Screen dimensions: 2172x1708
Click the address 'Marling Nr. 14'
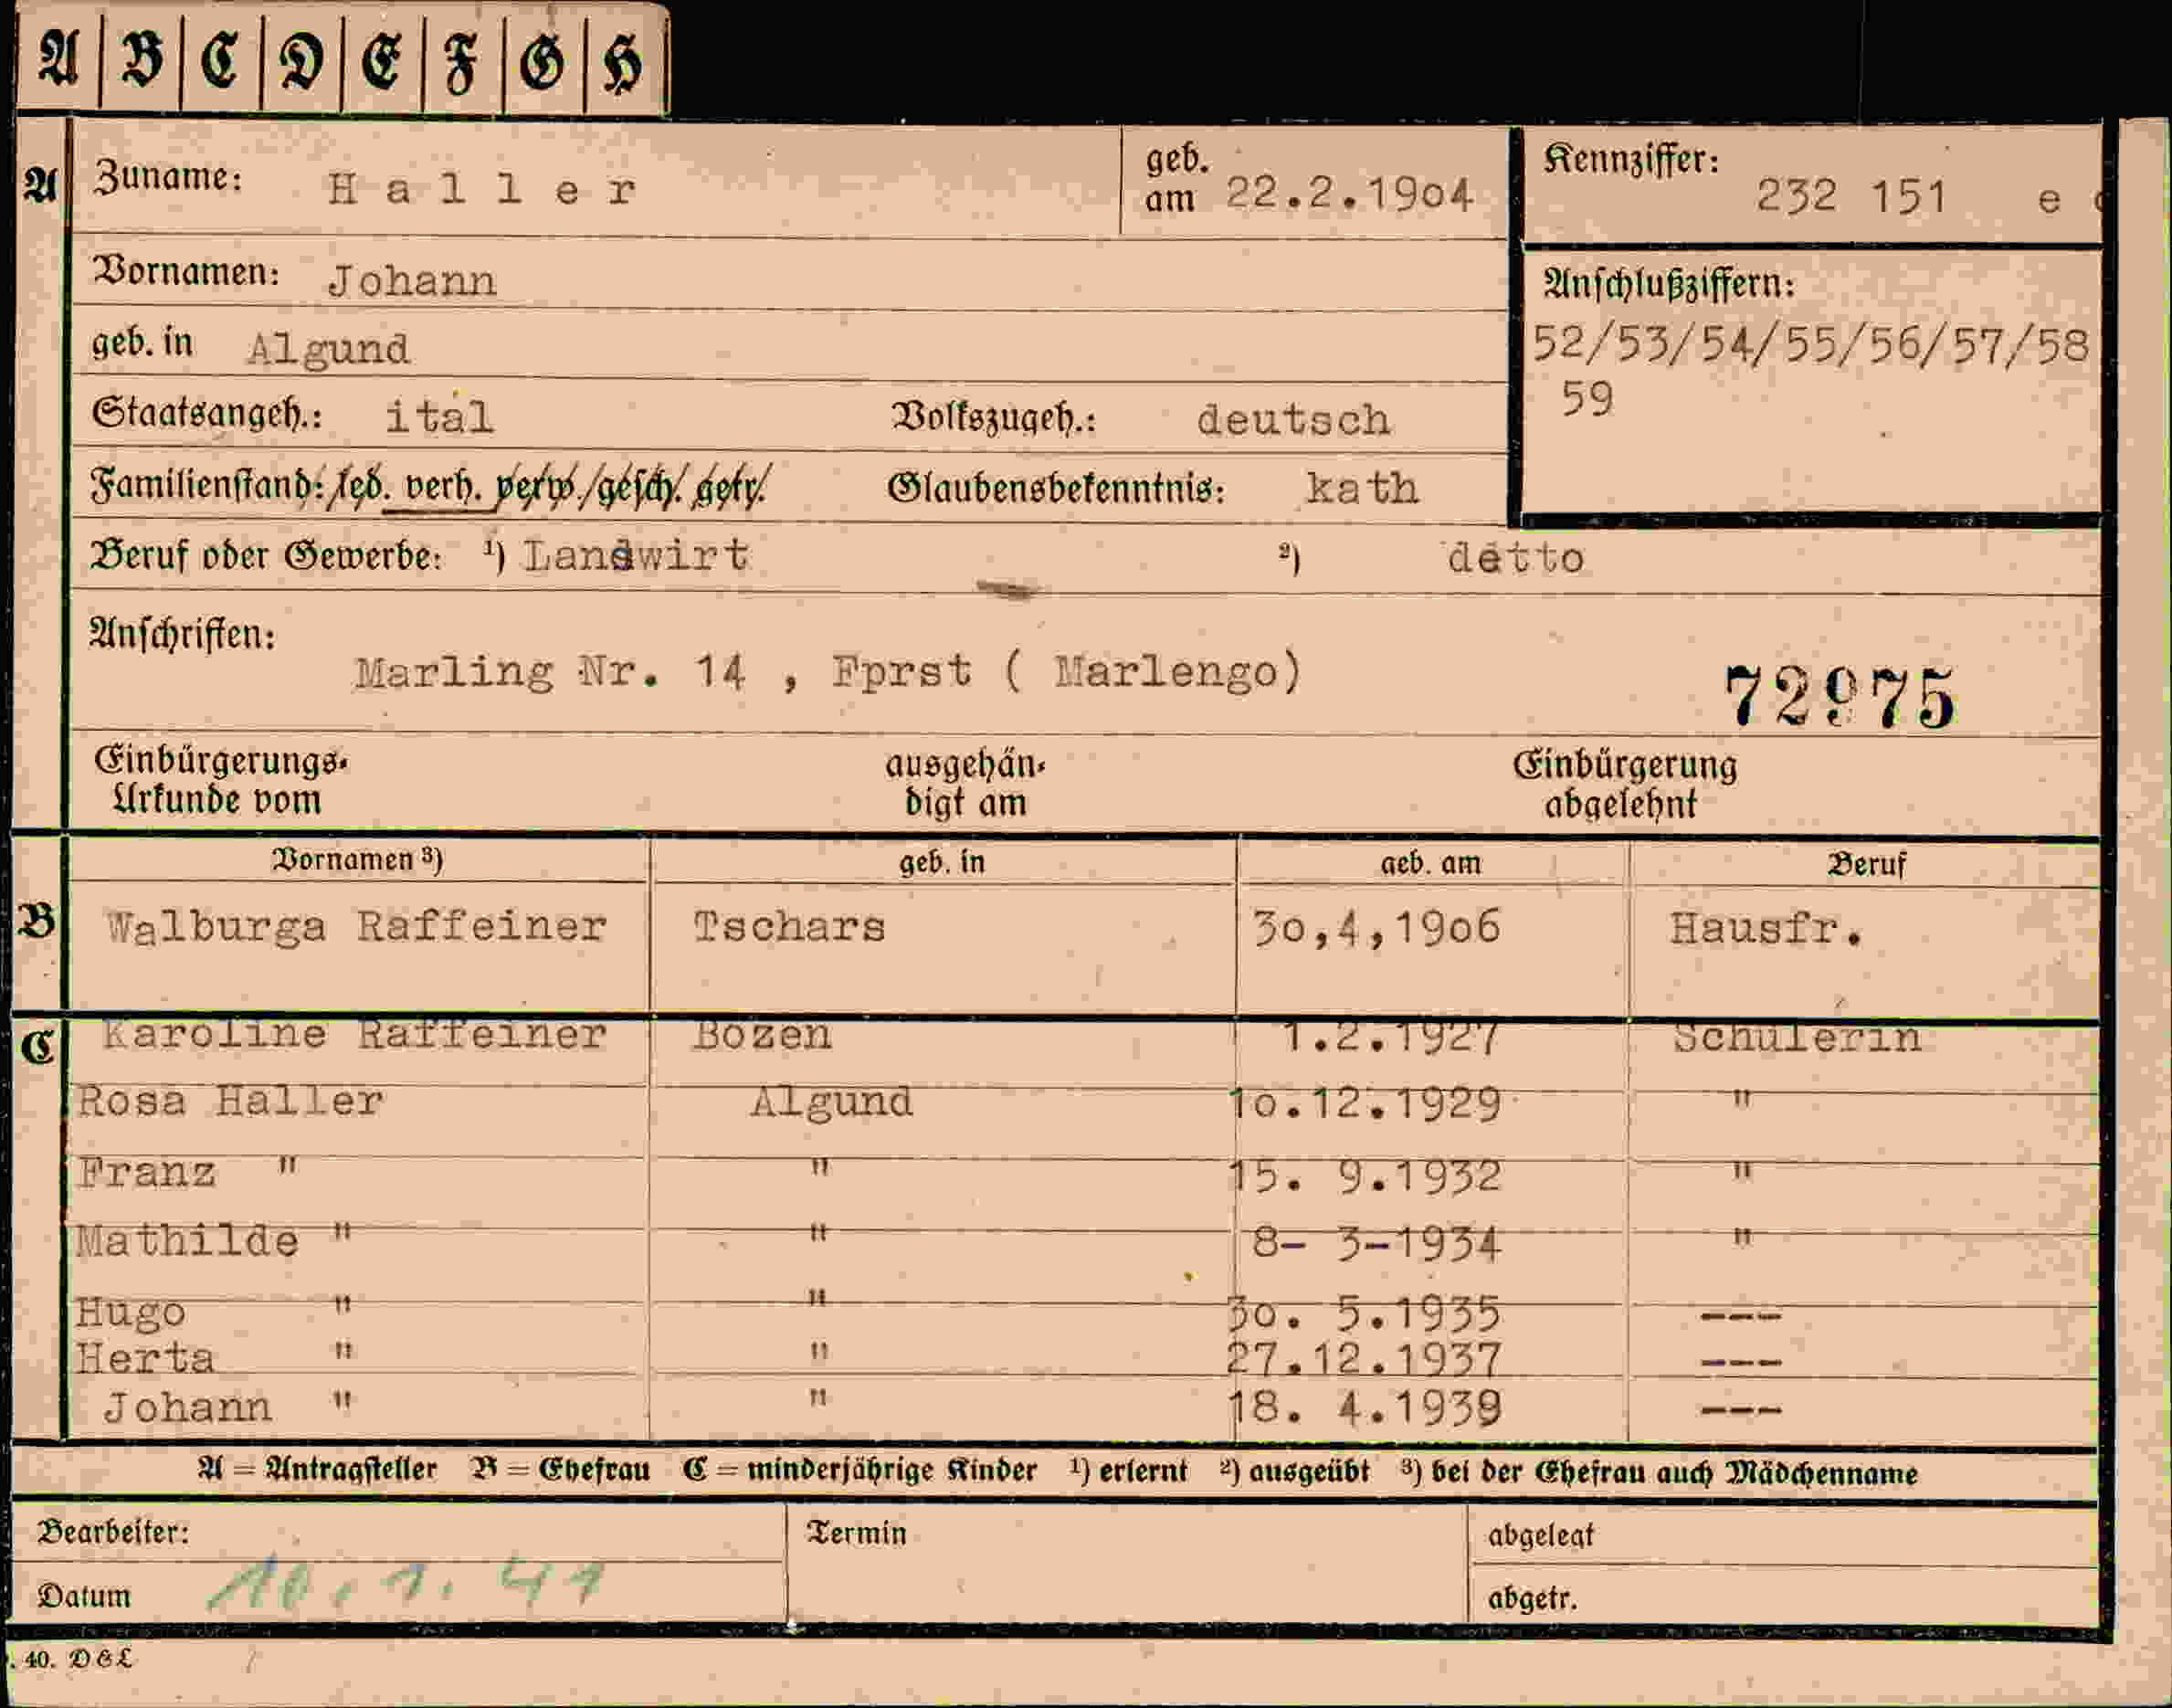click(550, 671)
